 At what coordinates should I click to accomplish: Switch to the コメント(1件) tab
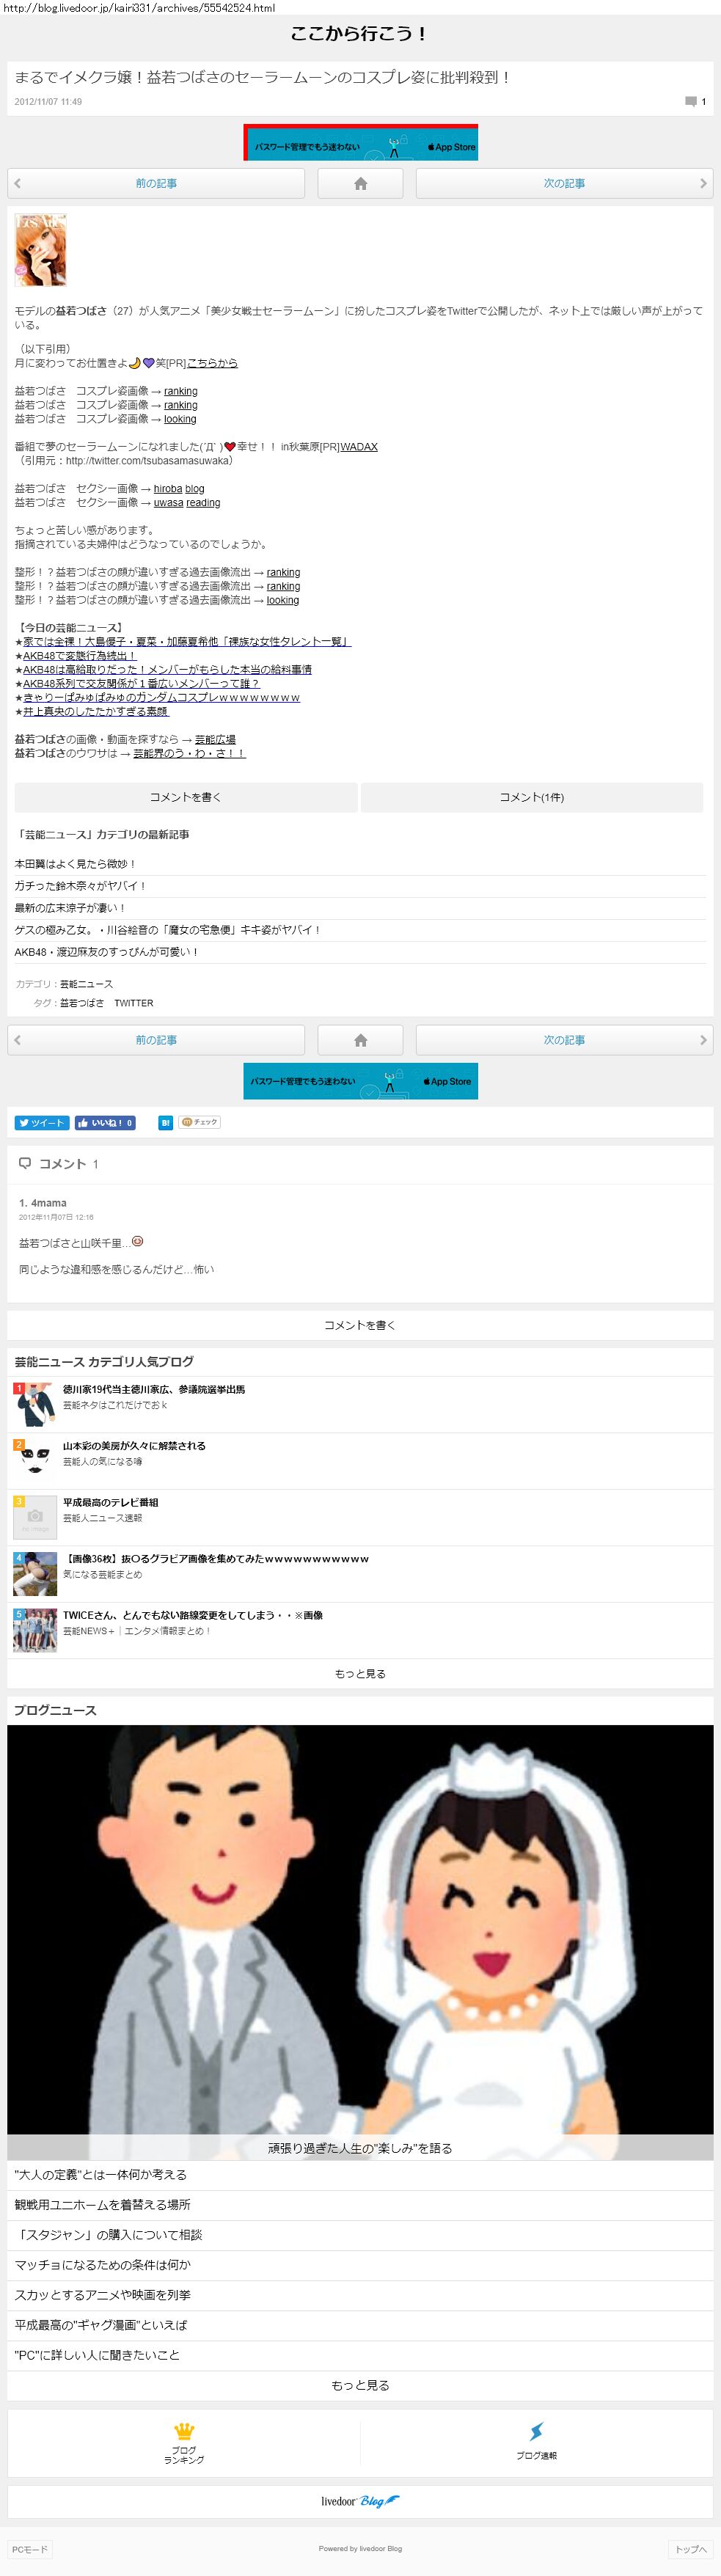(532, 797)
